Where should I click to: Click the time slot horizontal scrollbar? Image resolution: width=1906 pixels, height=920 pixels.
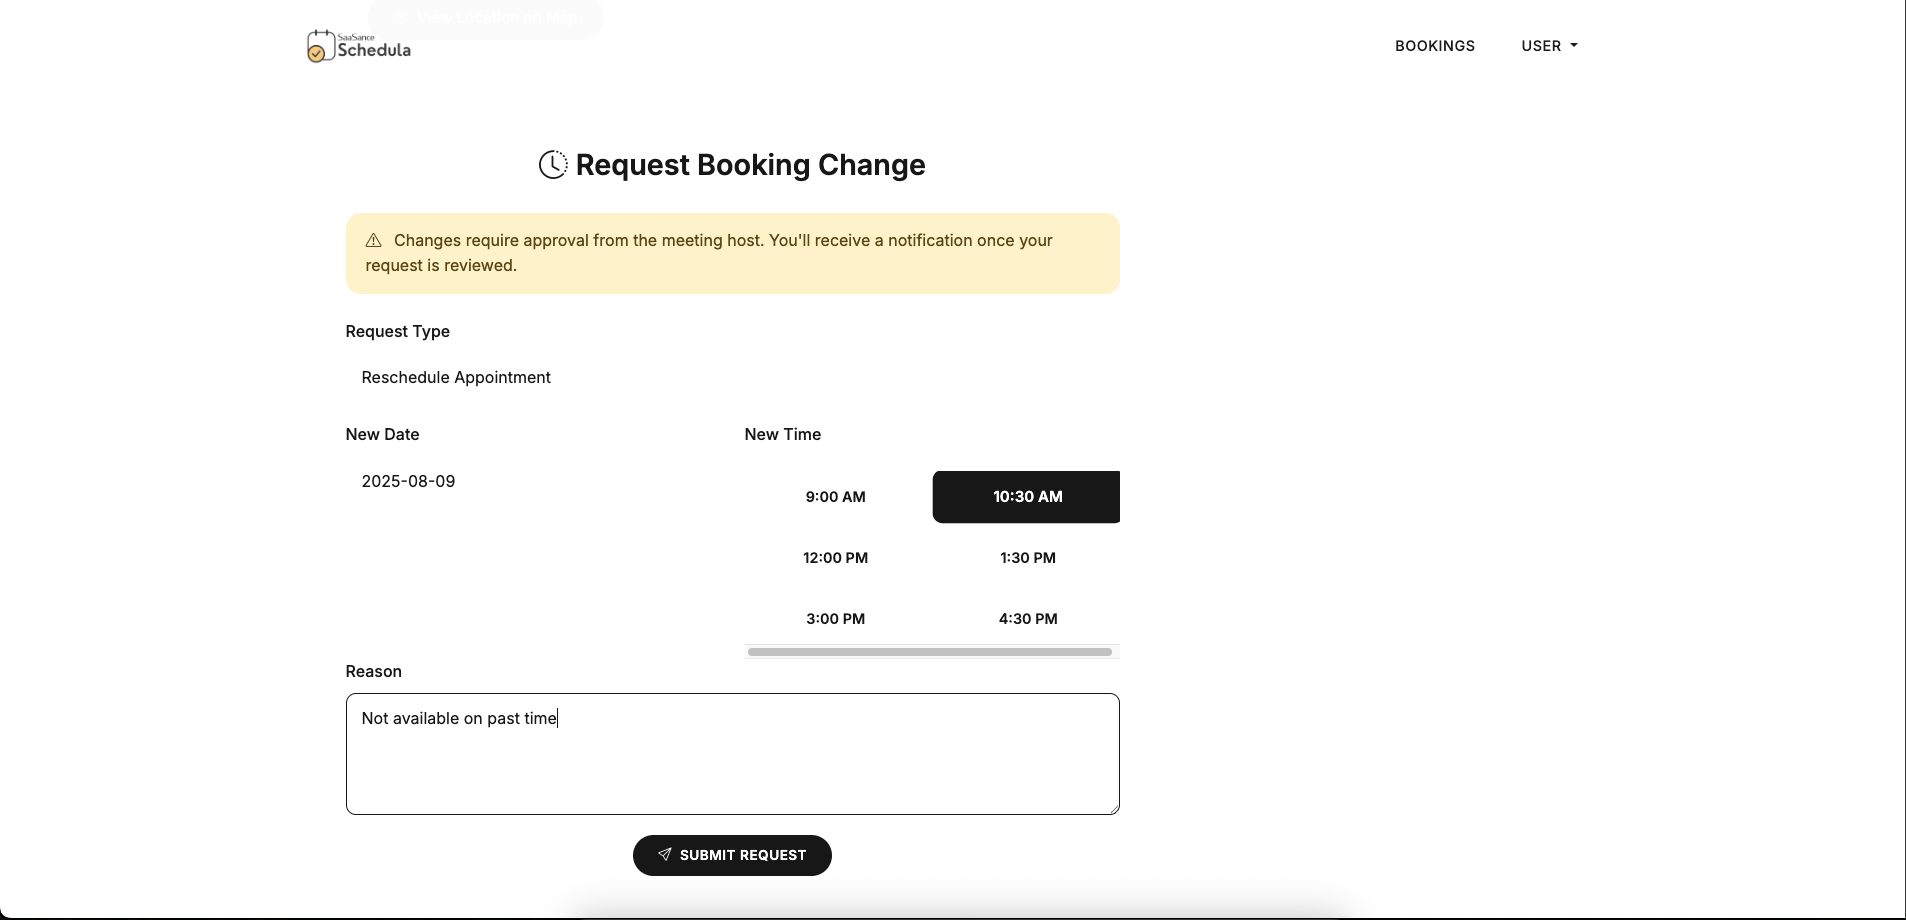click(930, 651)
